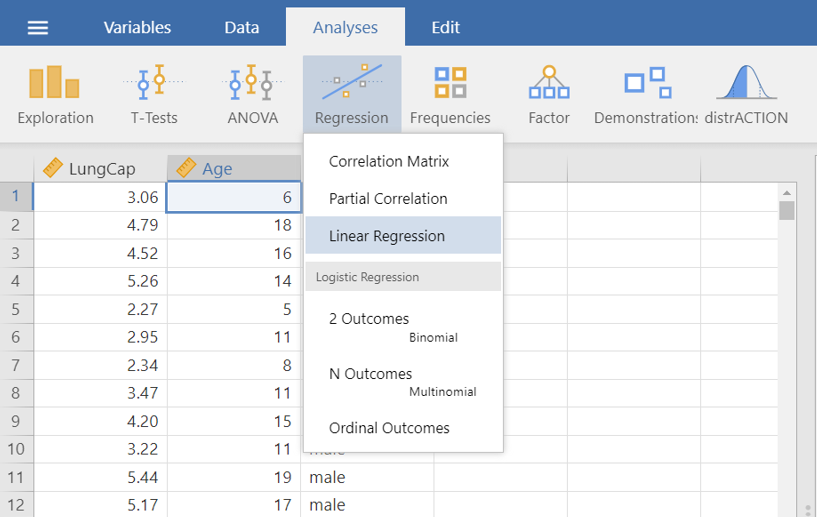Open the Exploration analyses icon
817x517 pixels.
[55, 95]
